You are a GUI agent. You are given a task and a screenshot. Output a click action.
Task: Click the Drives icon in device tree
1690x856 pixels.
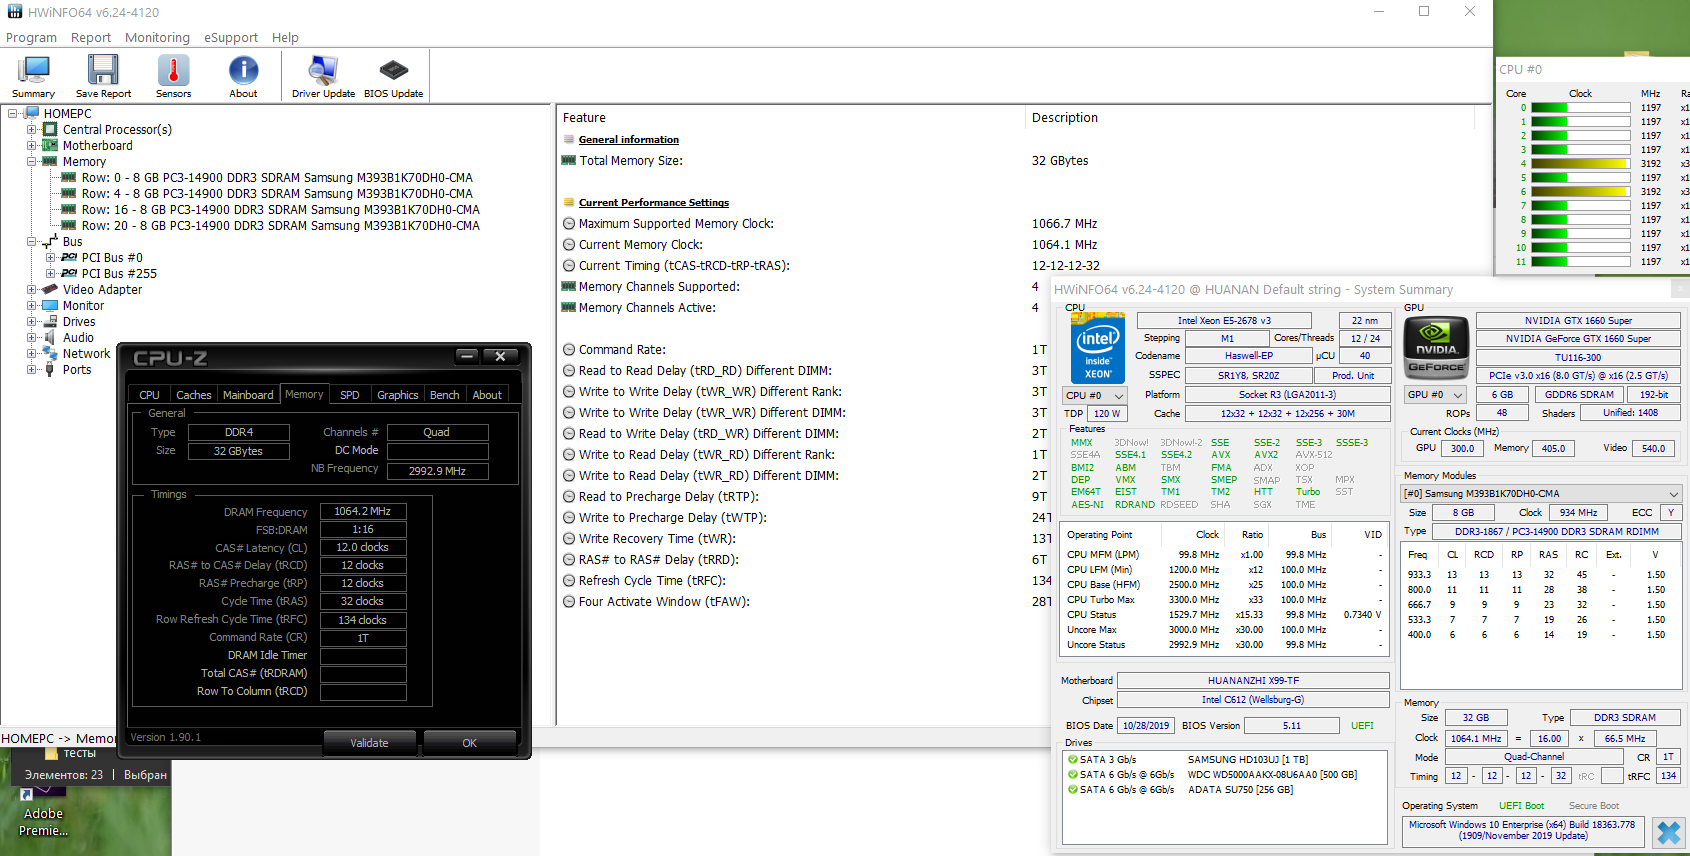pyautogui.click(x=50, y=321)
